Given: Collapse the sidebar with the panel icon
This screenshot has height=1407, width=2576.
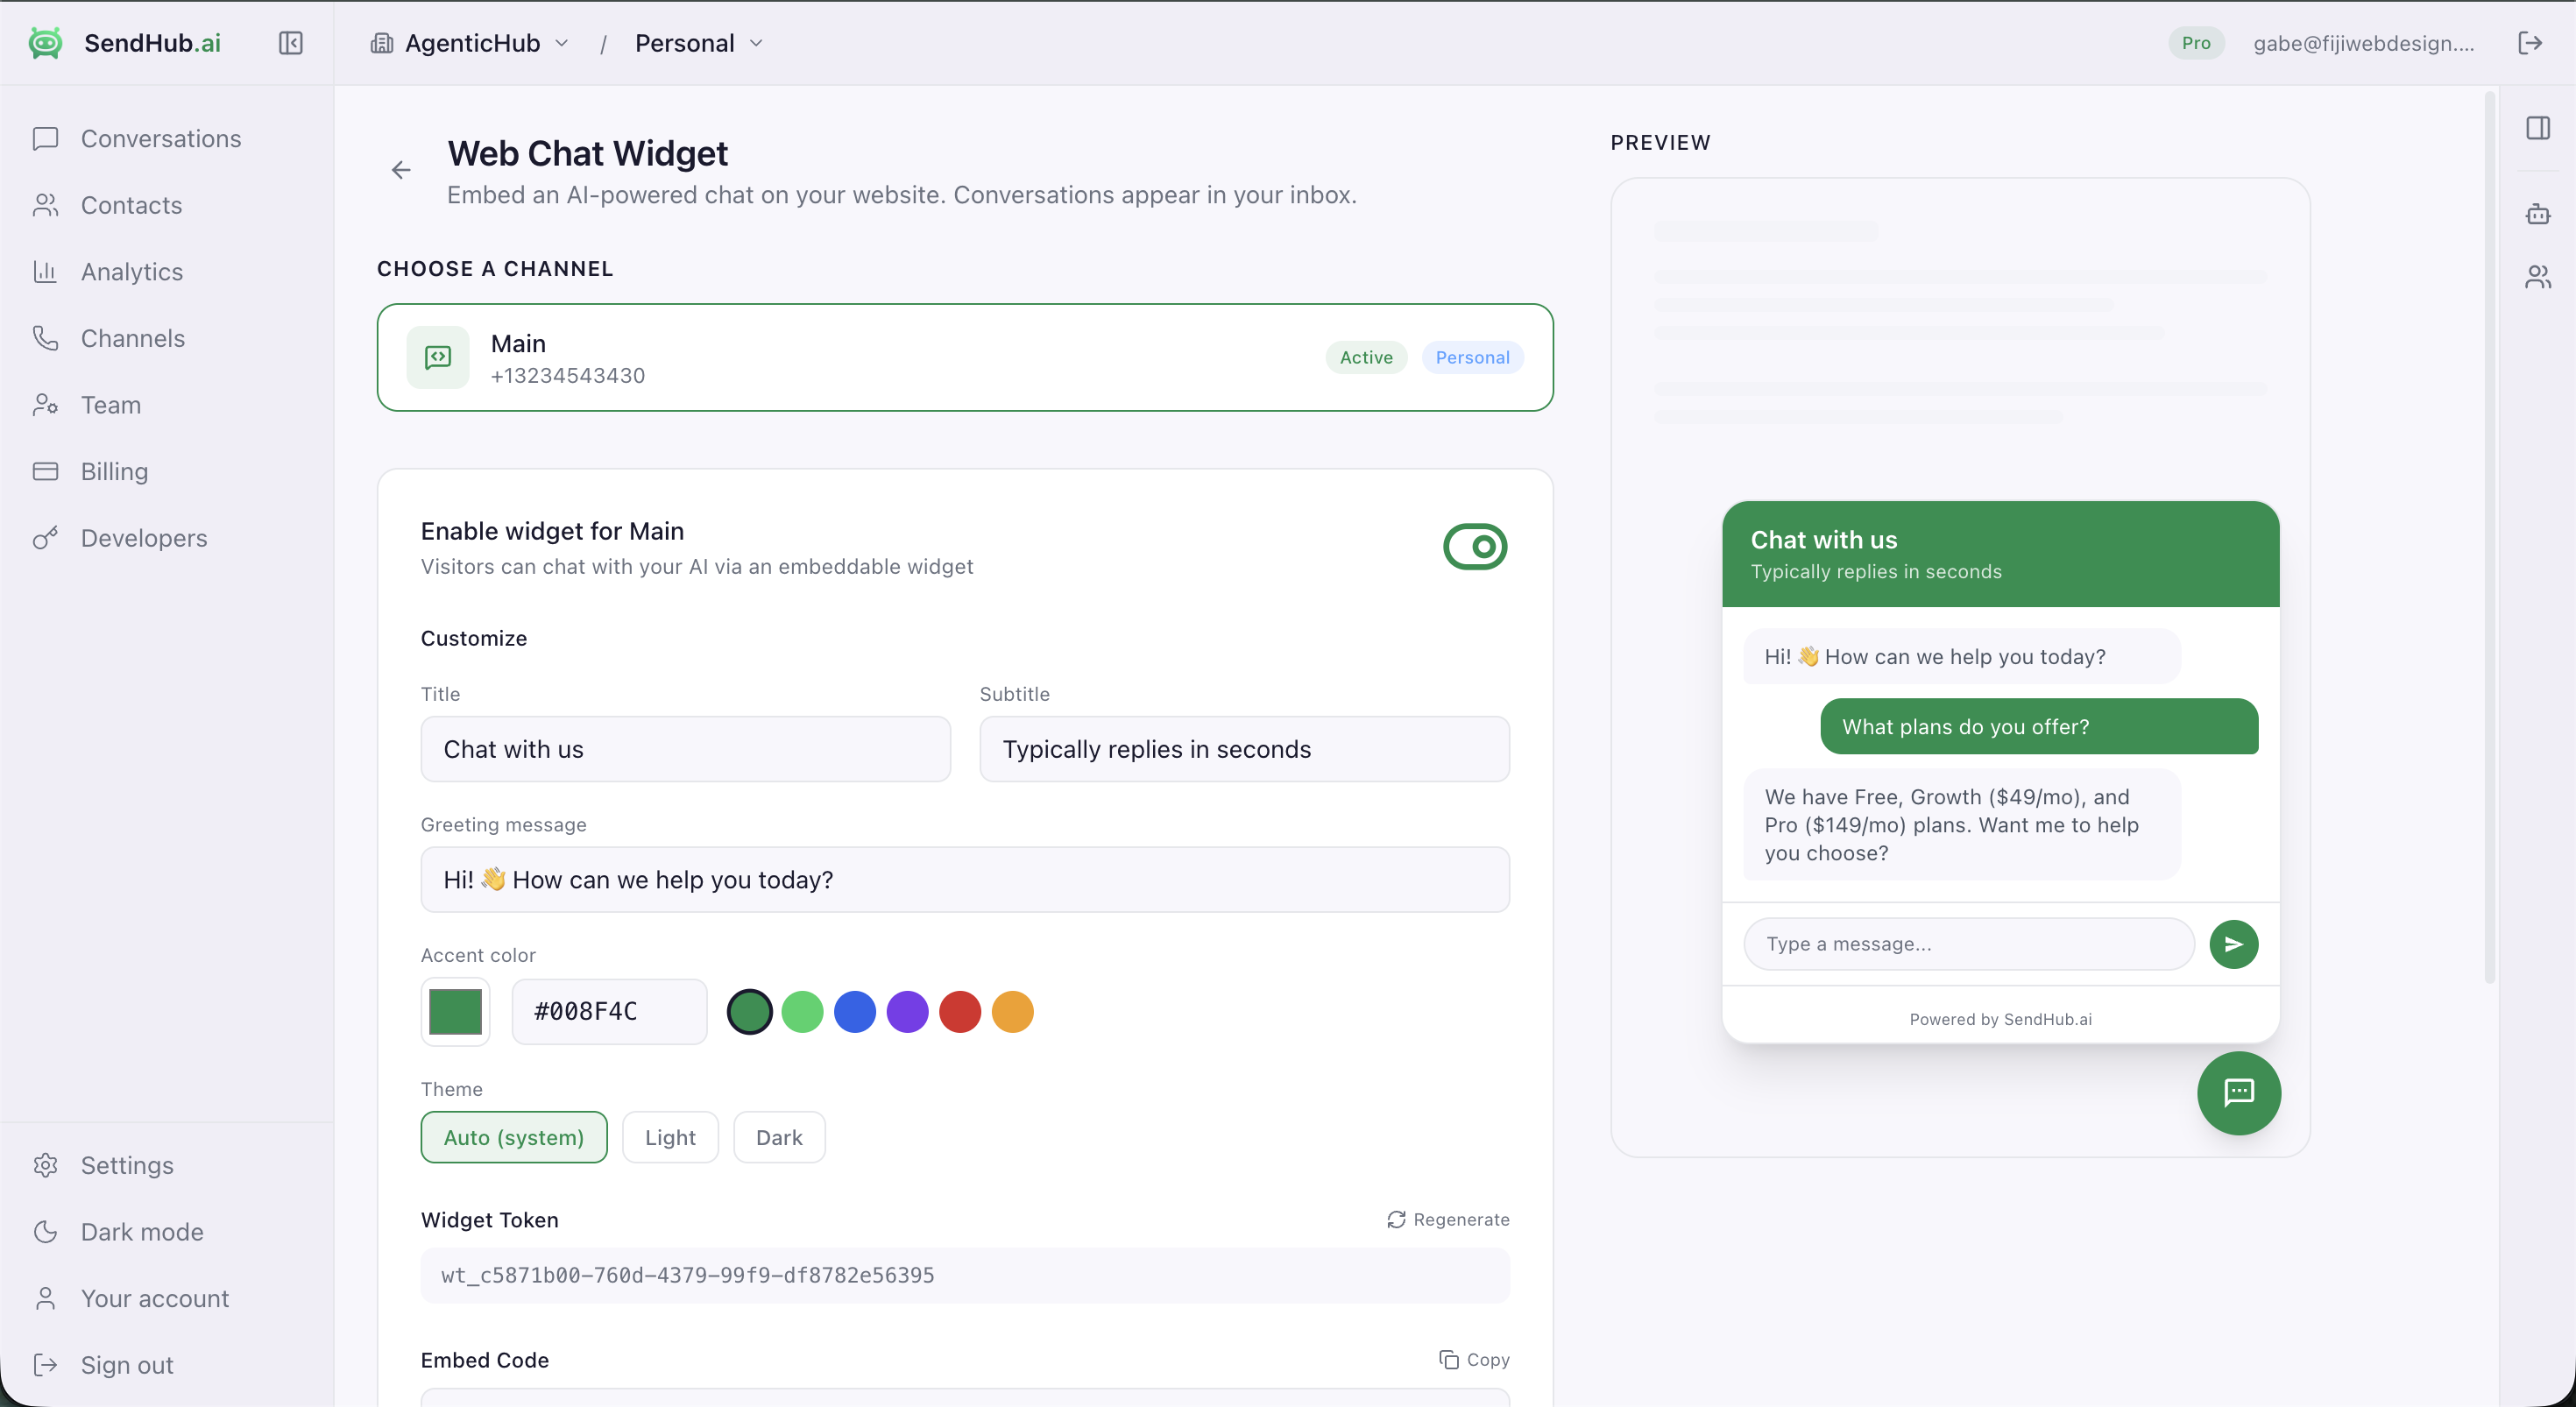Looking at the screenshot, I should 290,43.
